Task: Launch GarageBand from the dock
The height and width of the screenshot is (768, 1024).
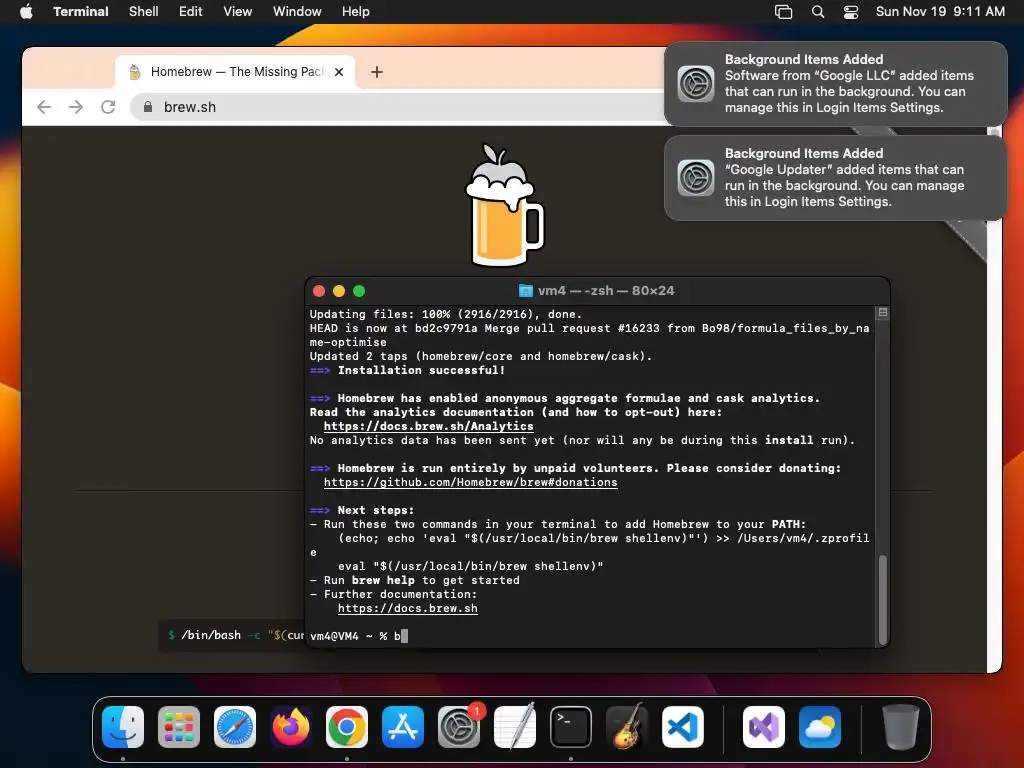Action: (x=627, y=727)
